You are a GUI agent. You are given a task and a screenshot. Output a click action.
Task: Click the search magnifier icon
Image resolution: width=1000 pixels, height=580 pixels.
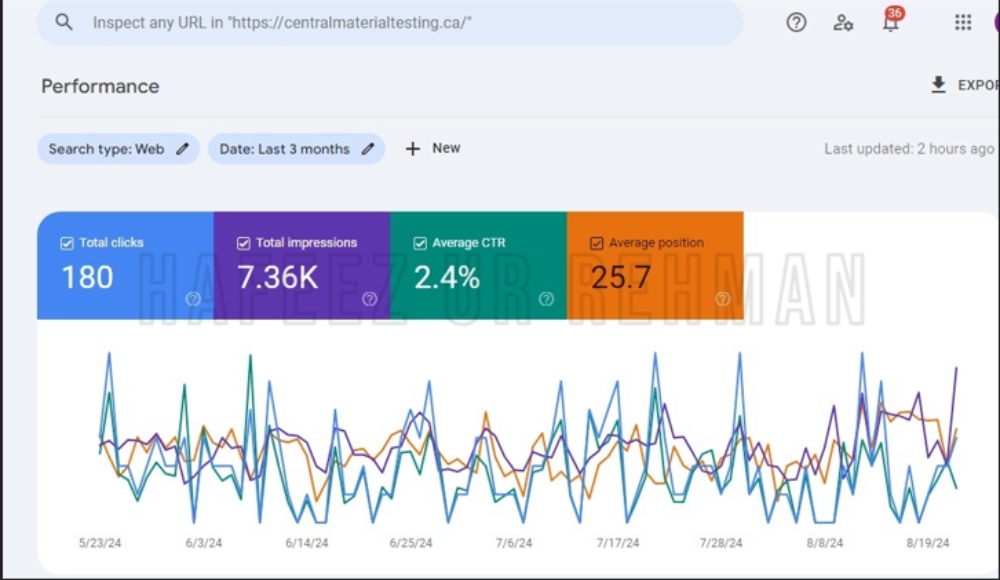[x=64, y=22]
